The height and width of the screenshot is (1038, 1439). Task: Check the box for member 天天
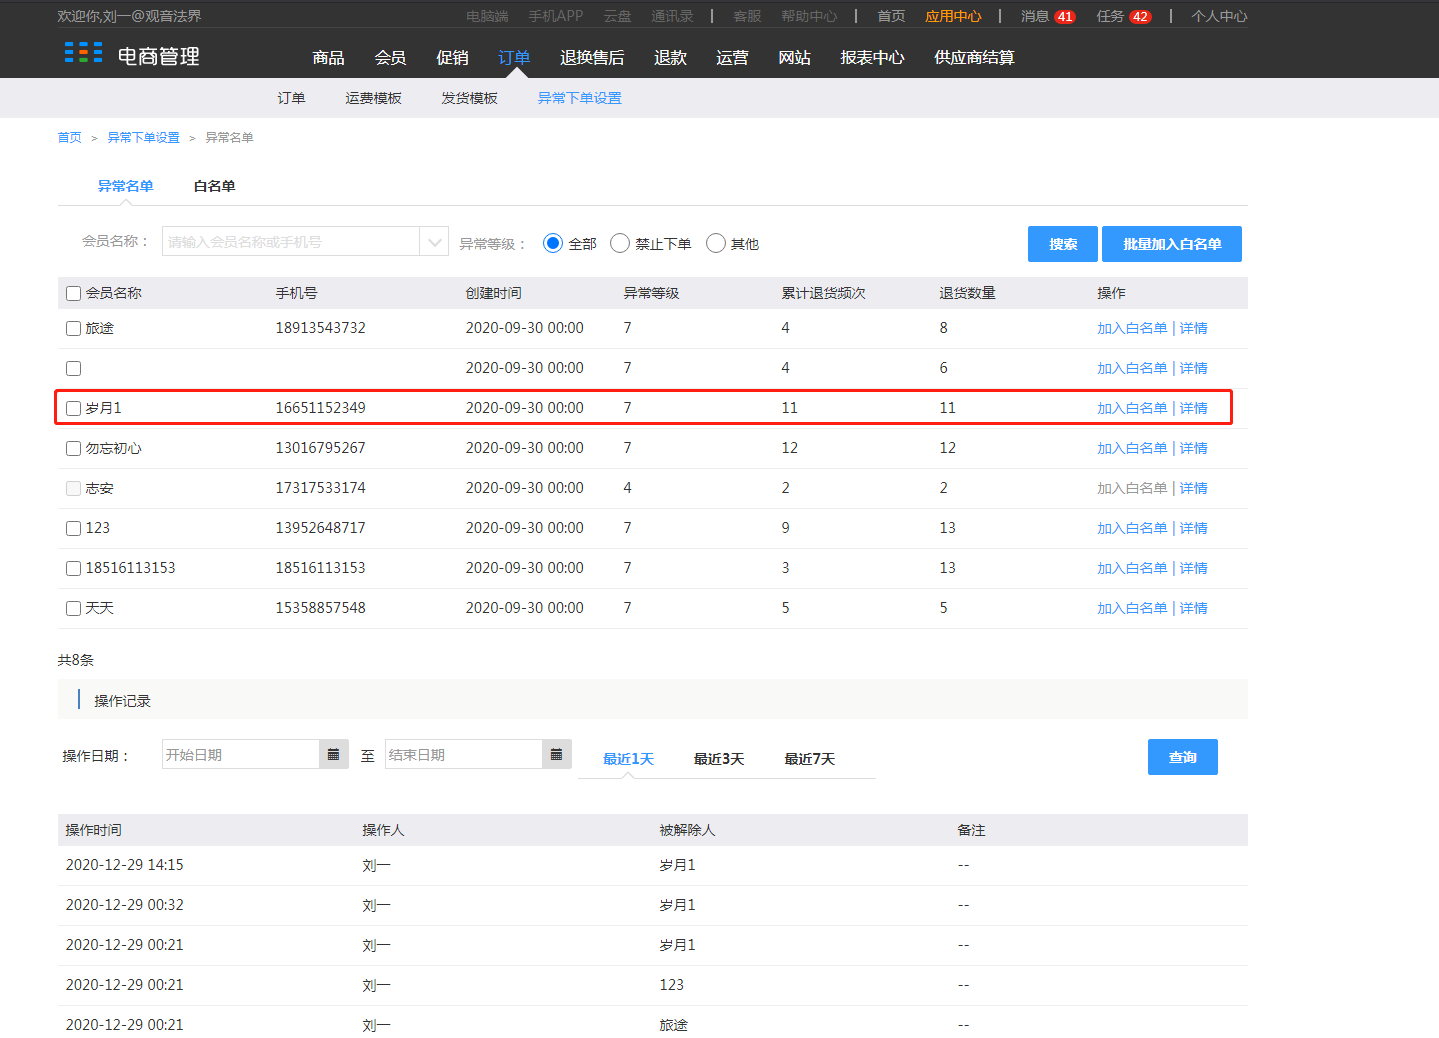[x=73, y=608]
